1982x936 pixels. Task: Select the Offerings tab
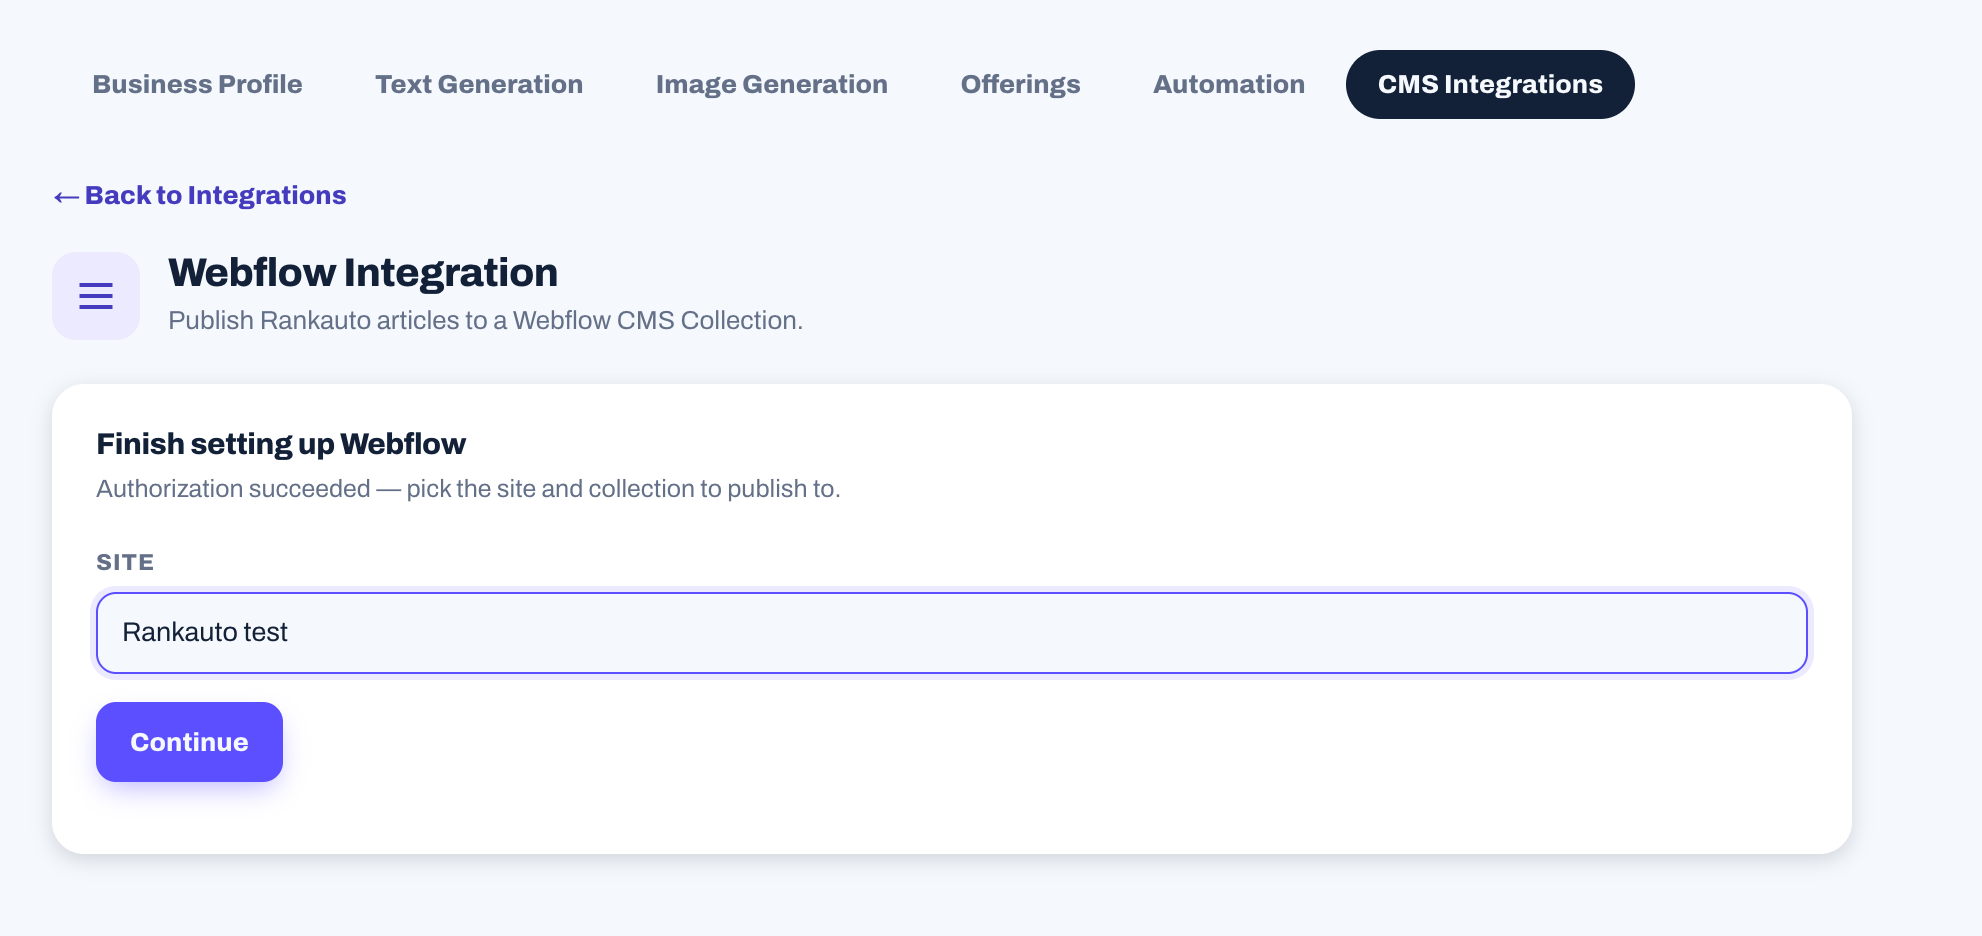tap(1020, 84)
